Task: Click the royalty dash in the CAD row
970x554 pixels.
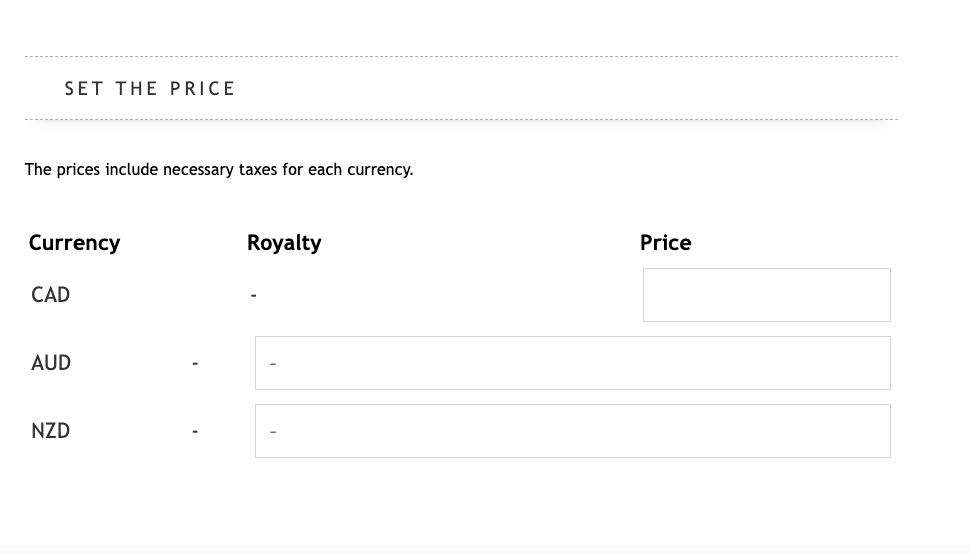Action: [x=254, y=296]
